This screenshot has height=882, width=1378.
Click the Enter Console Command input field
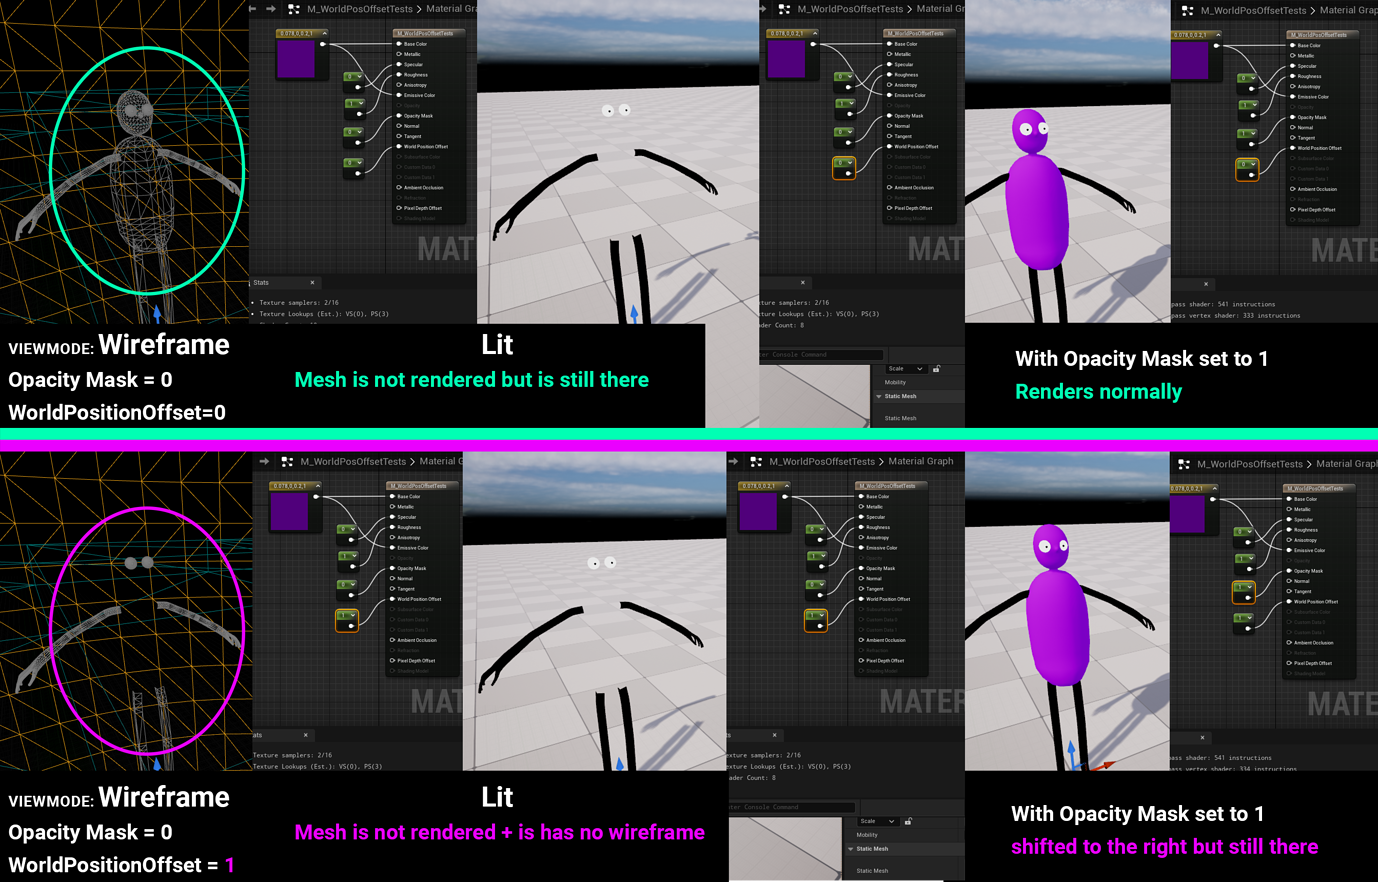click(x=821, y=355)
